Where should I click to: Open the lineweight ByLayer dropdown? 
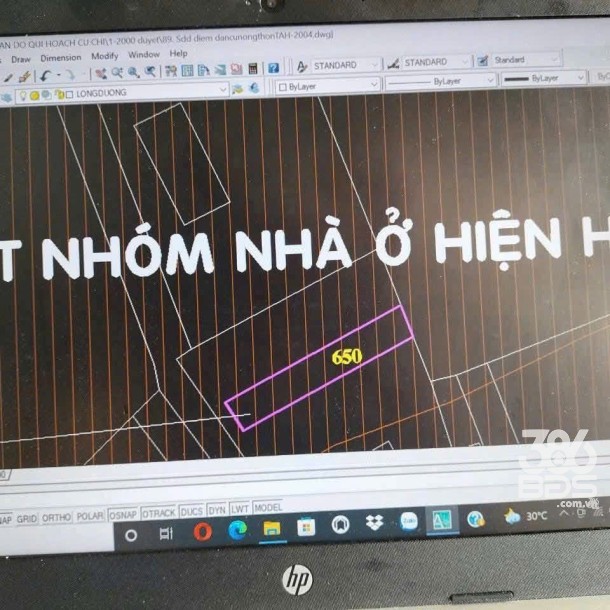581,77
